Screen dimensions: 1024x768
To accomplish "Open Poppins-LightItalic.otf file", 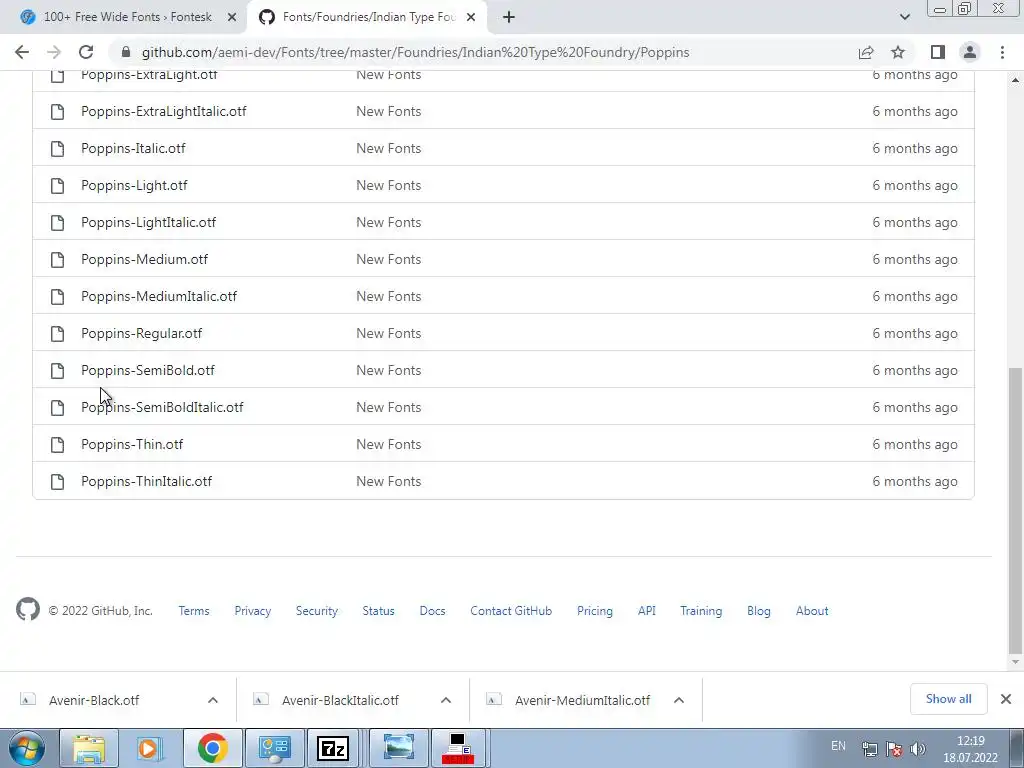I will click(x=148, y=222).
